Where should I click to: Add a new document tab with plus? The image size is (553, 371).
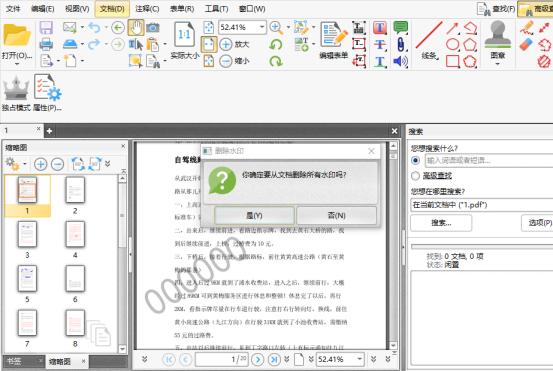[49, 131]
